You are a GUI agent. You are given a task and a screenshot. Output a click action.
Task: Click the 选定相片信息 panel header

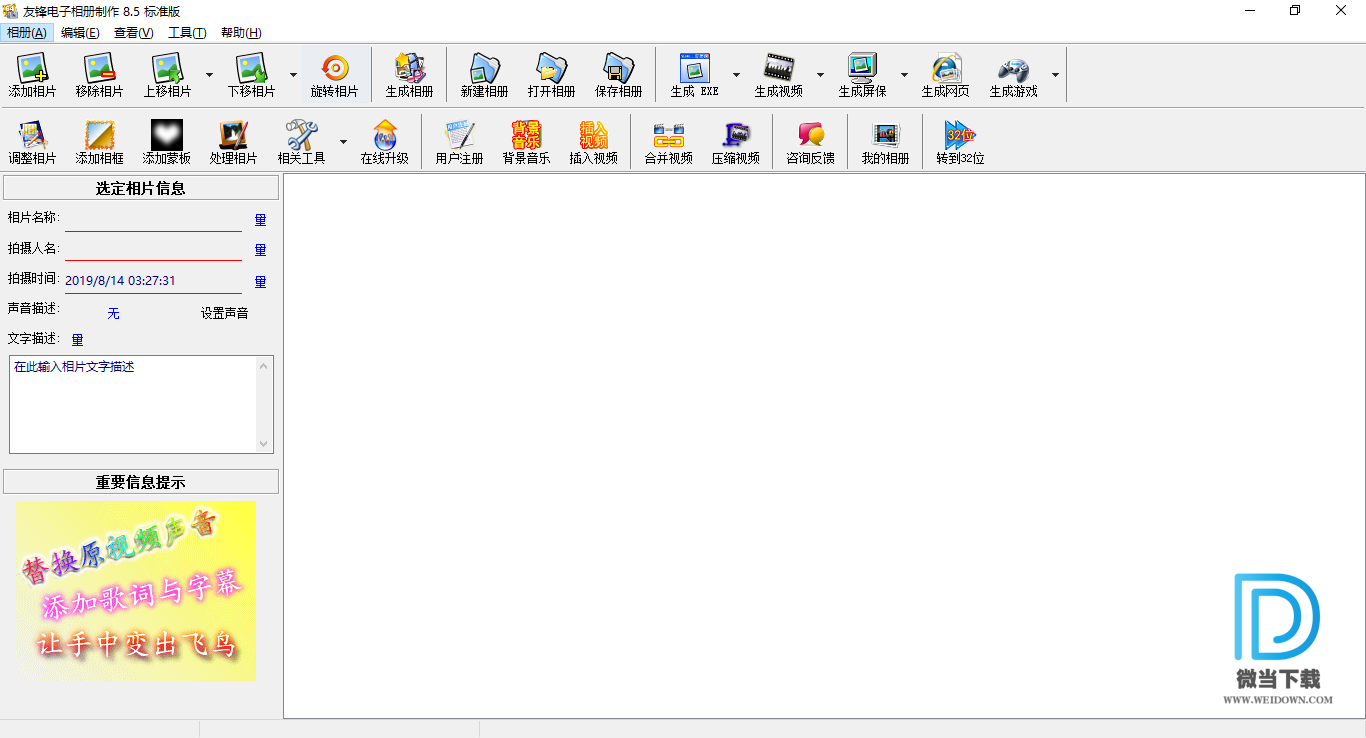click(x=141, y=188)
